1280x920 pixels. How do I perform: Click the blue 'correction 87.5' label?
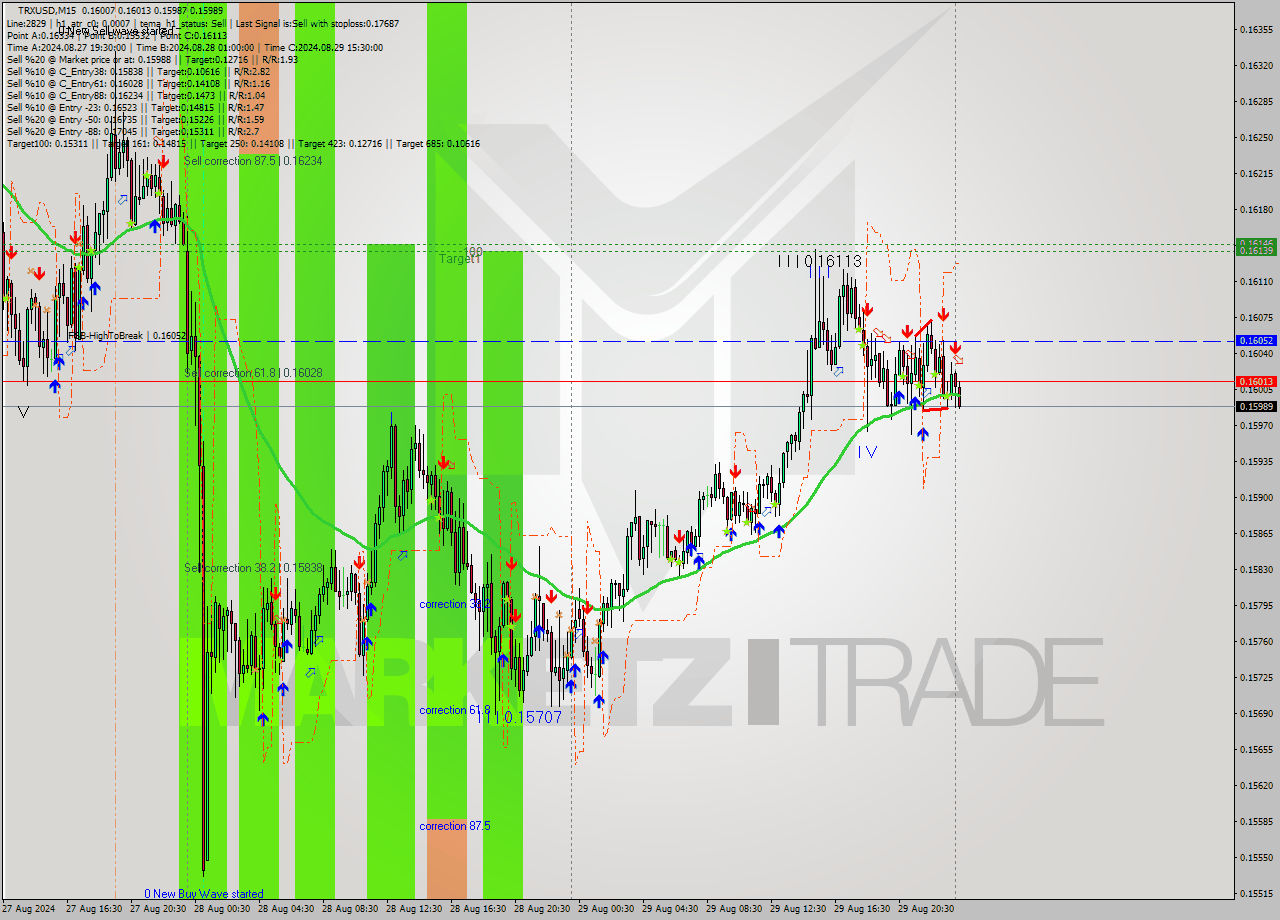pos(454,826)
